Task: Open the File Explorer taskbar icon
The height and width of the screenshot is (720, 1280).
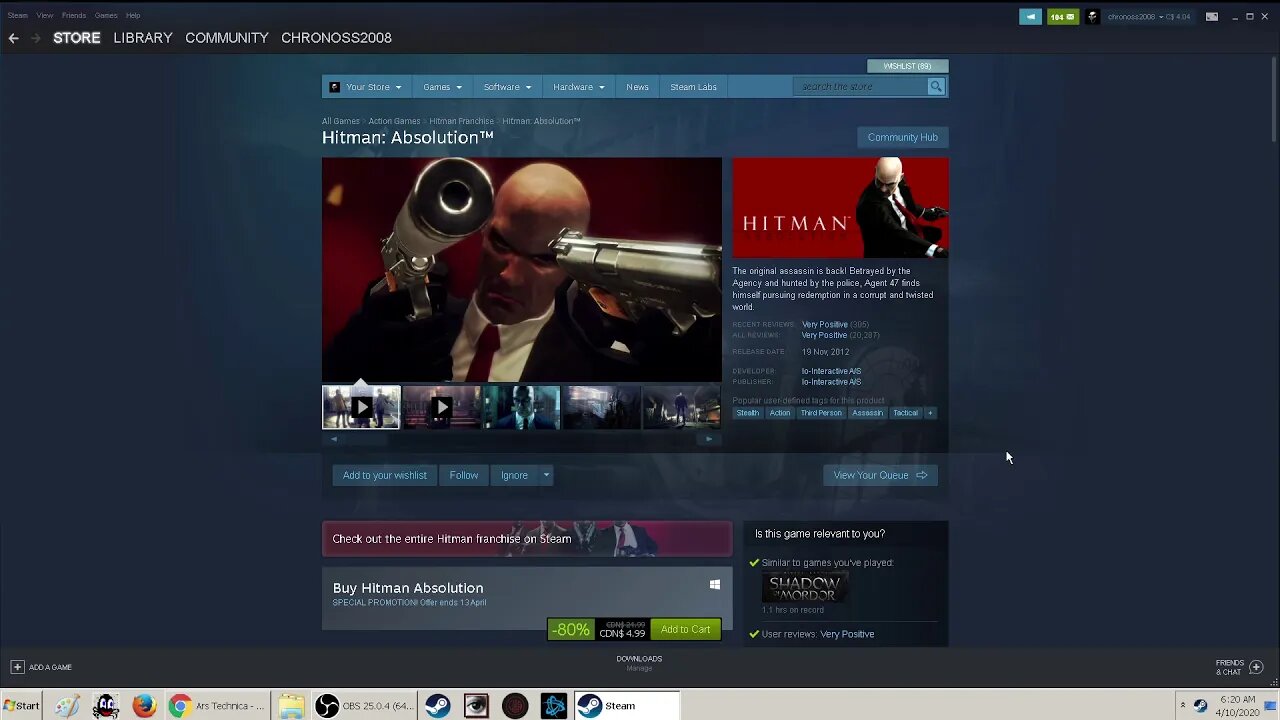Action: [x=291, y=706]
